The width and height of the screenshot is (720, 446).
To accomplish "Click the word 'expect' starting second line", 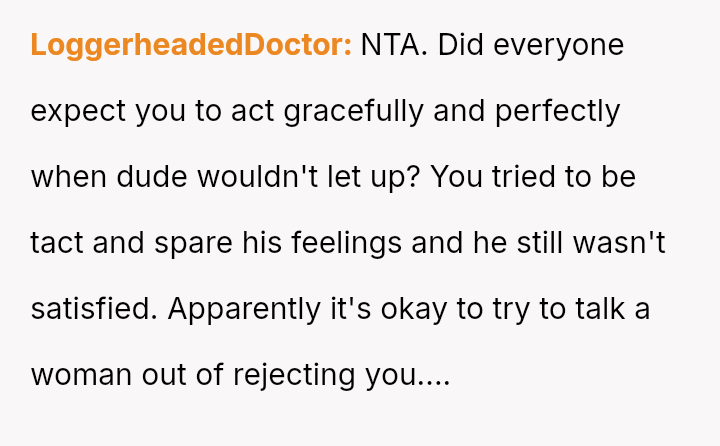I will click(78, 113).
